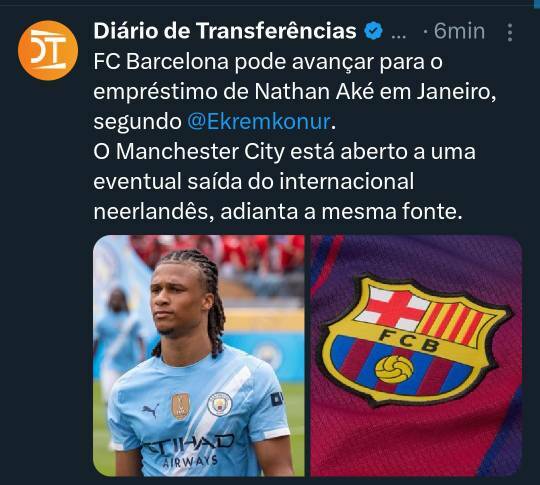Click the Etihad Airways sponsor text
Screen dimensions: 540x485
190,452
